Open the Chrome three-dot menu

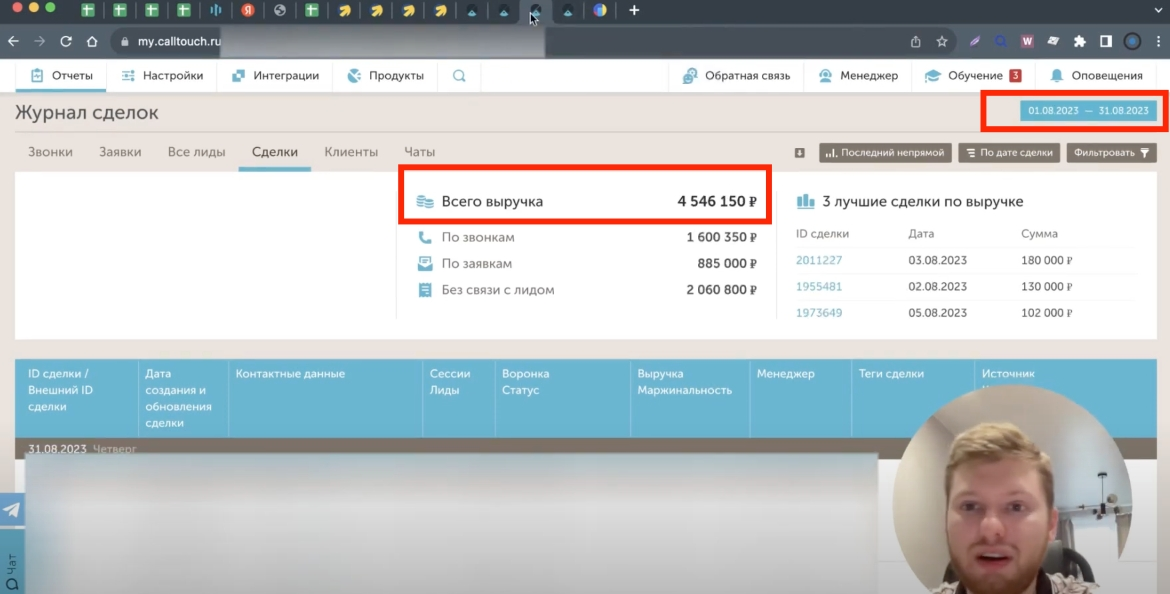coord(1158,42)
